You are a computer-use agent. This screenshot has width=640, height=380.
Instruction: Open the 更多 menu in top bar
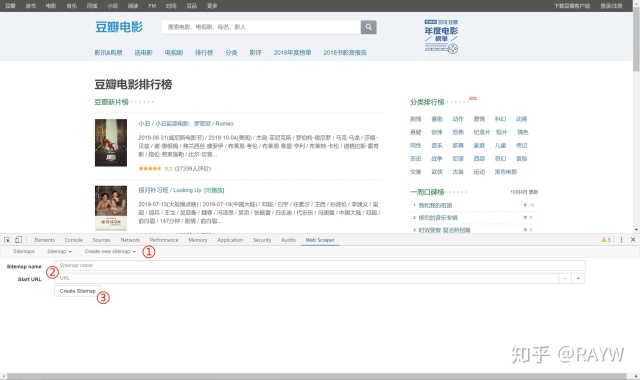click(x=212, y=6)
